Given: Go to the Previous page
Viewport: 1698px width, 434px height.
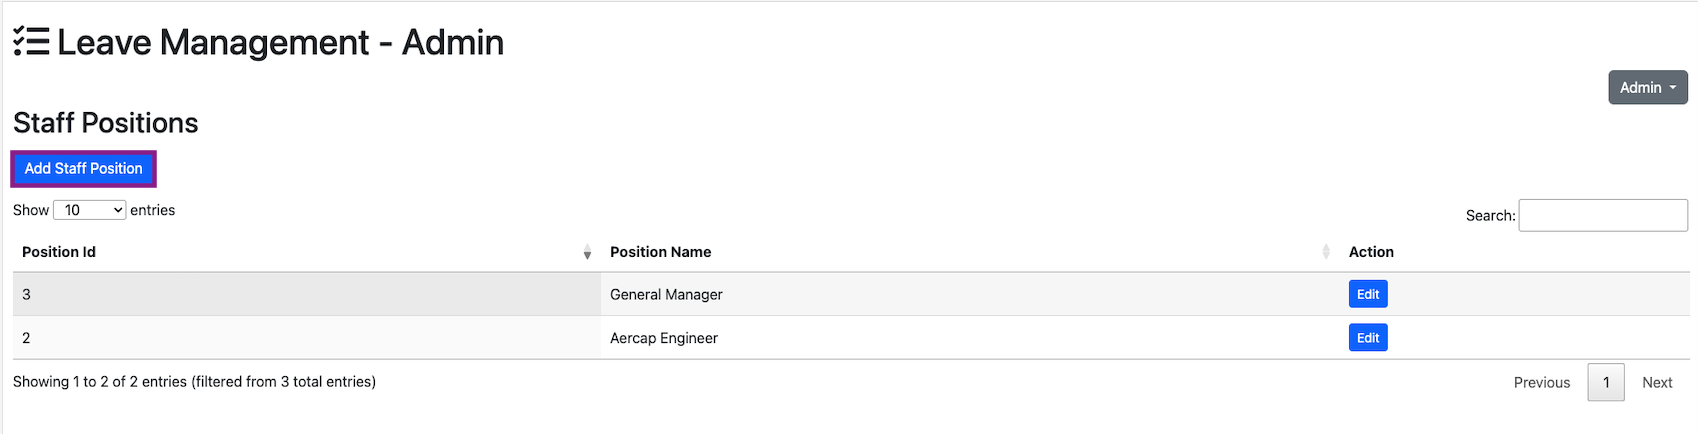Looking at the screenshot, I should point(1541,383).
